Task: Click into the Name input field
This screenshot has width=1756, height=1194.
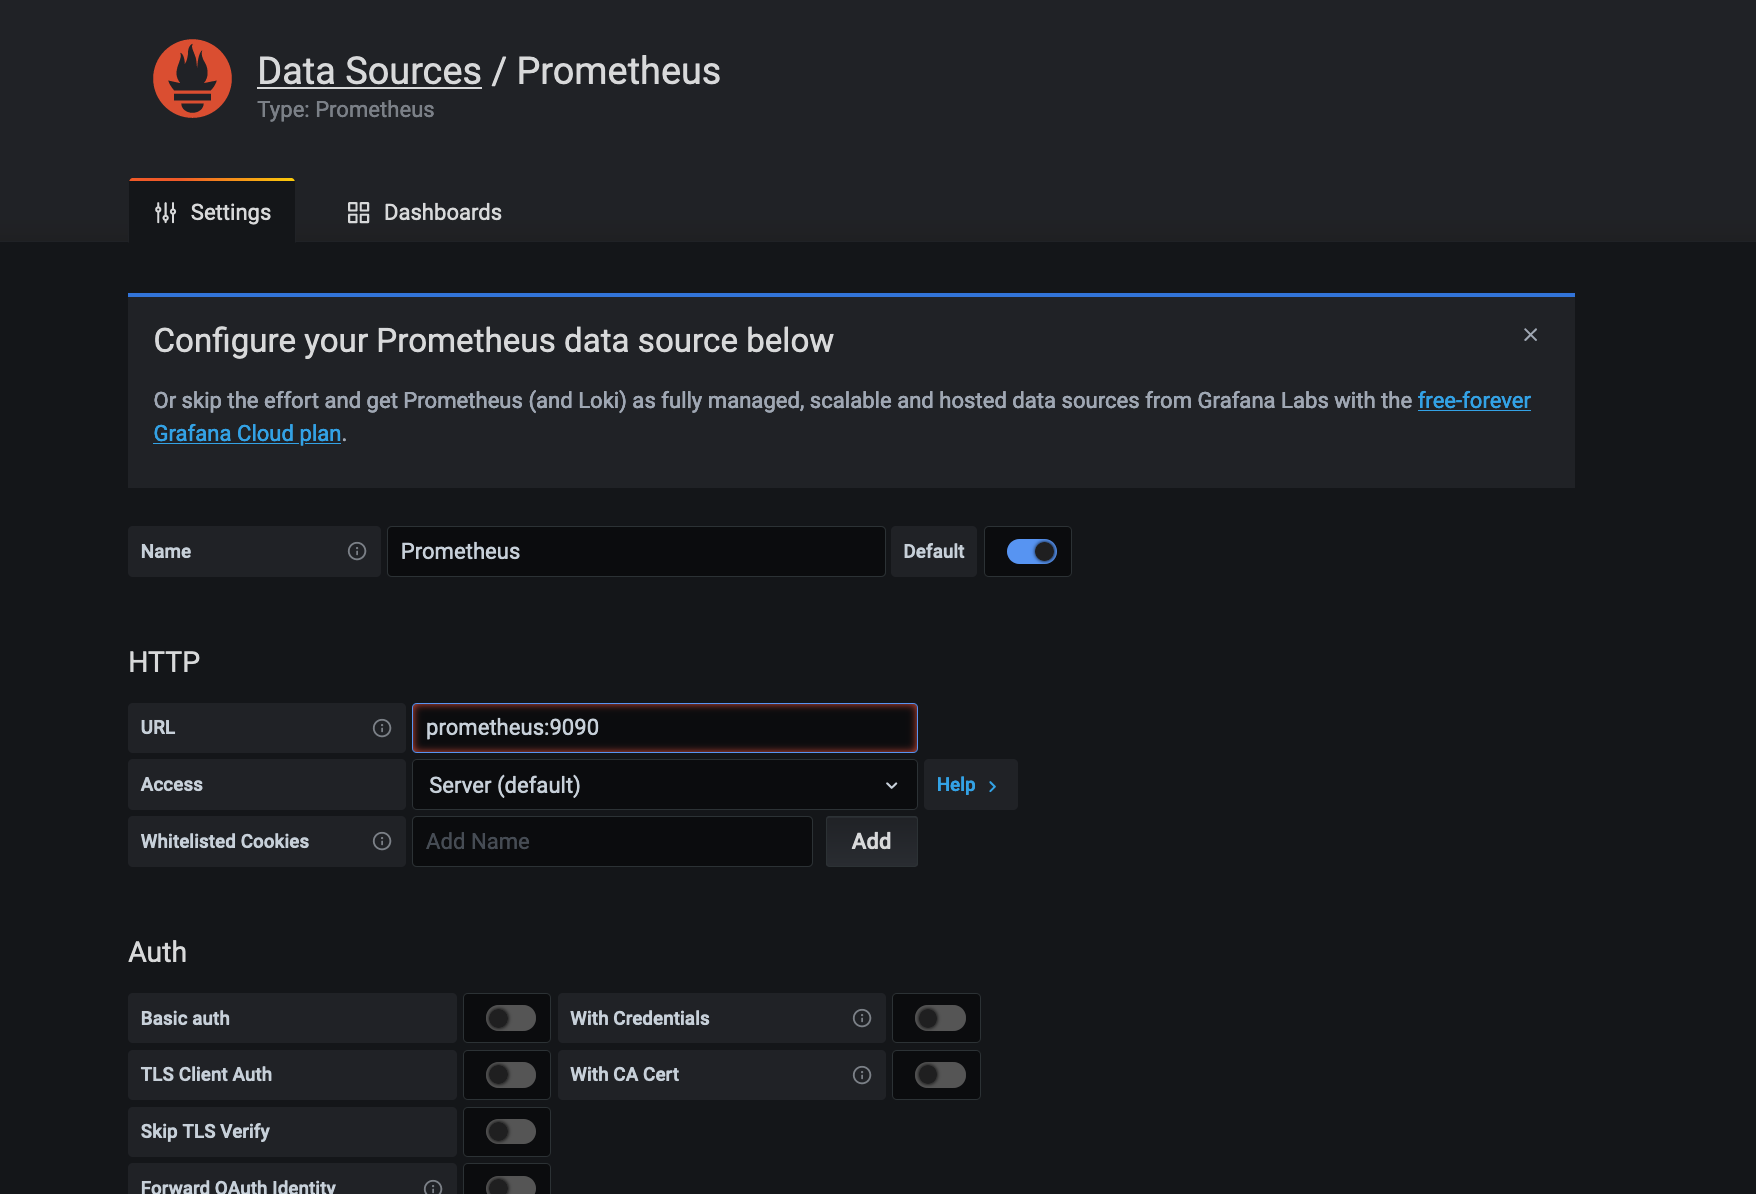Action: [x=636, y=551]
